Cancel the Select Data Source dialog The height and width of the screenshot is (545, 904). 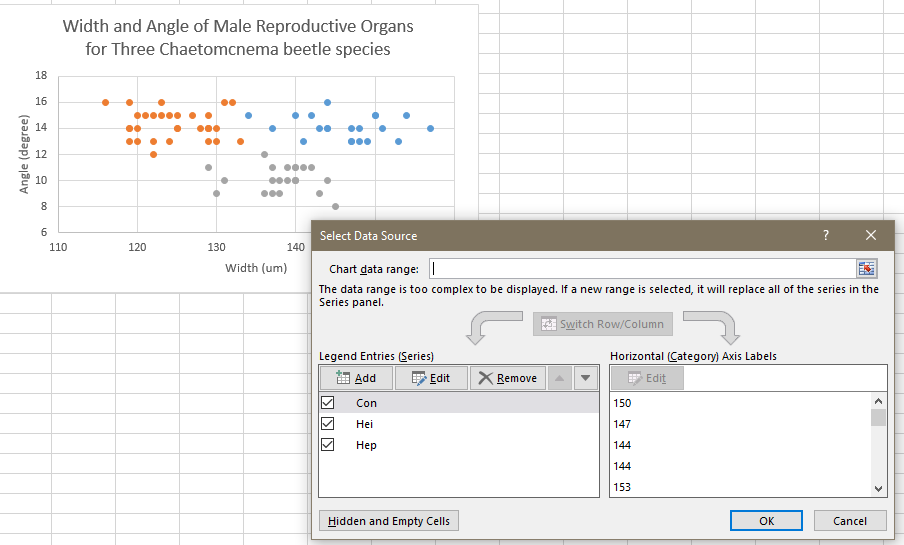(x=849, y=521)
